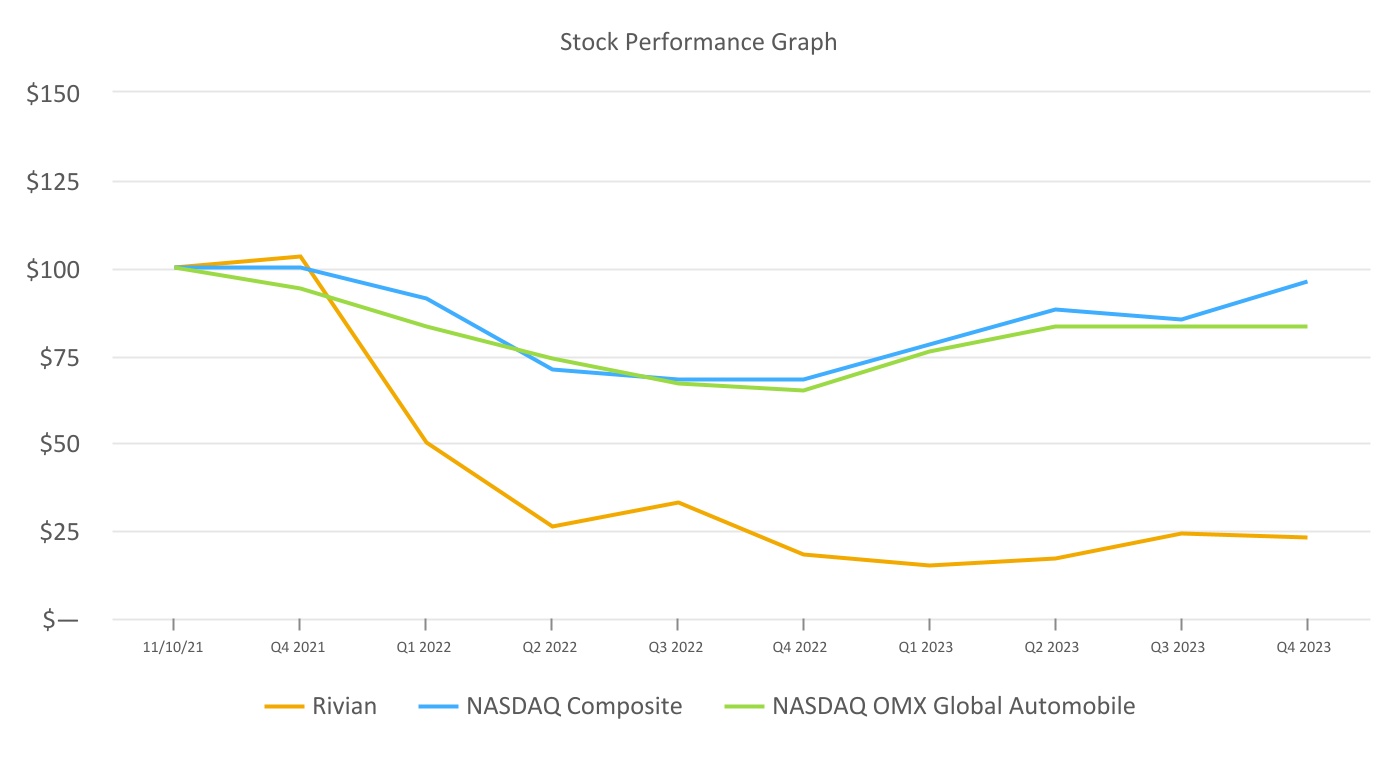The width and height of the screenshot is (1400, 760).
Task: Select the Q3 2022 axis label
Action: pyautogui.click(x=677, y=648)
